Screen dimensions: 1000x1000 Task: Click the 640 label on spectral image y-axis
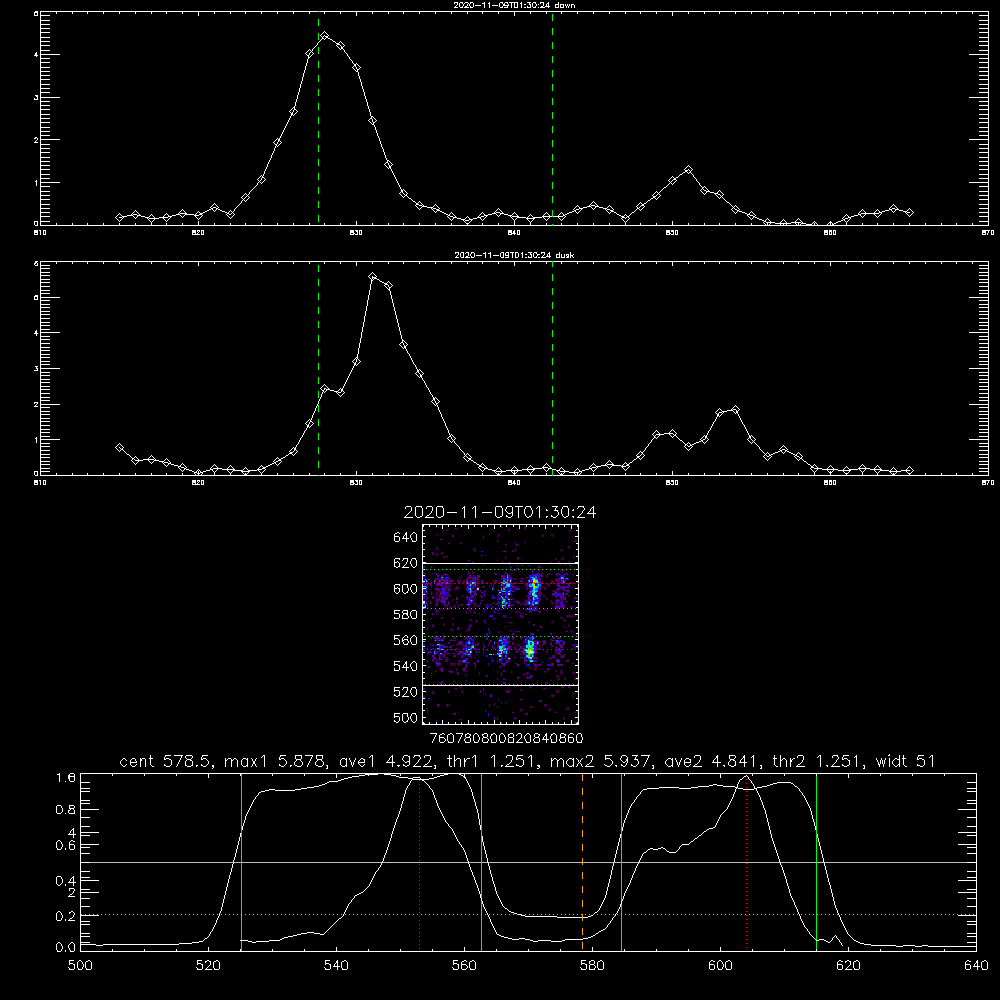click(x=406, y=537)
